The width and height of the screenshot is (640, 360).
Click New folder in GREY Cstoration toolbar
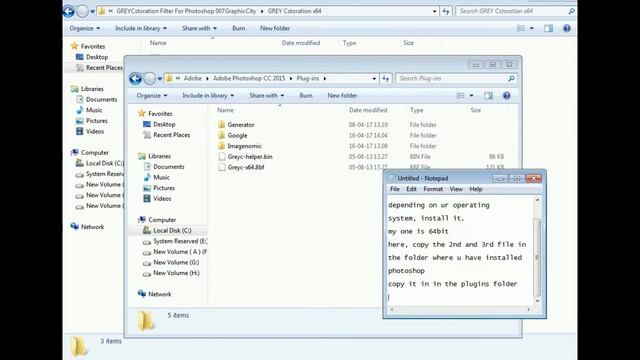275,28
